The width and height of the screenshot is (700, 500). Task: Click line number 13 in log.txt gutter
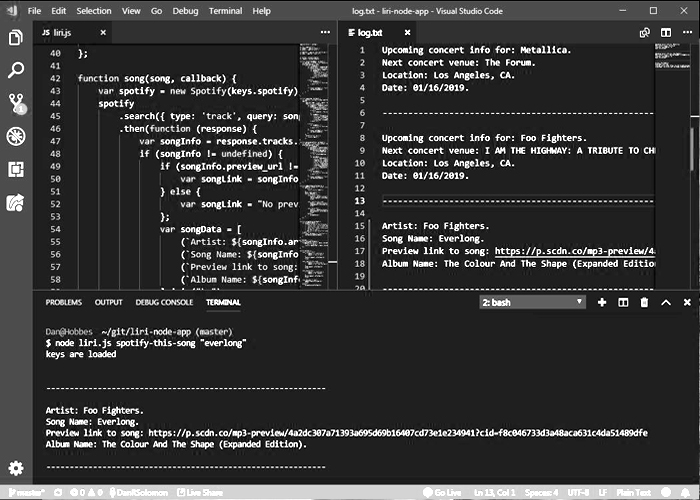pos(360,200)
